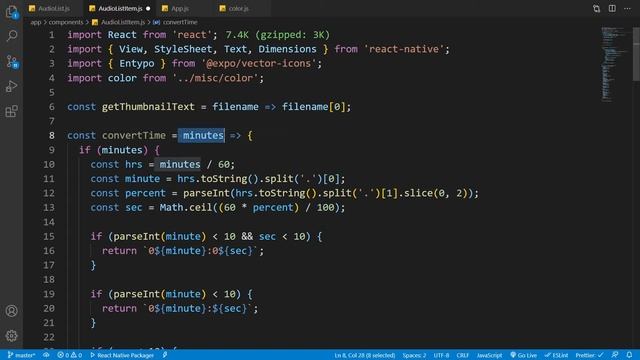Screen dimensions: 640x360
Task: Change the CRLF end-of-line sequence
Action: [462, 355]
